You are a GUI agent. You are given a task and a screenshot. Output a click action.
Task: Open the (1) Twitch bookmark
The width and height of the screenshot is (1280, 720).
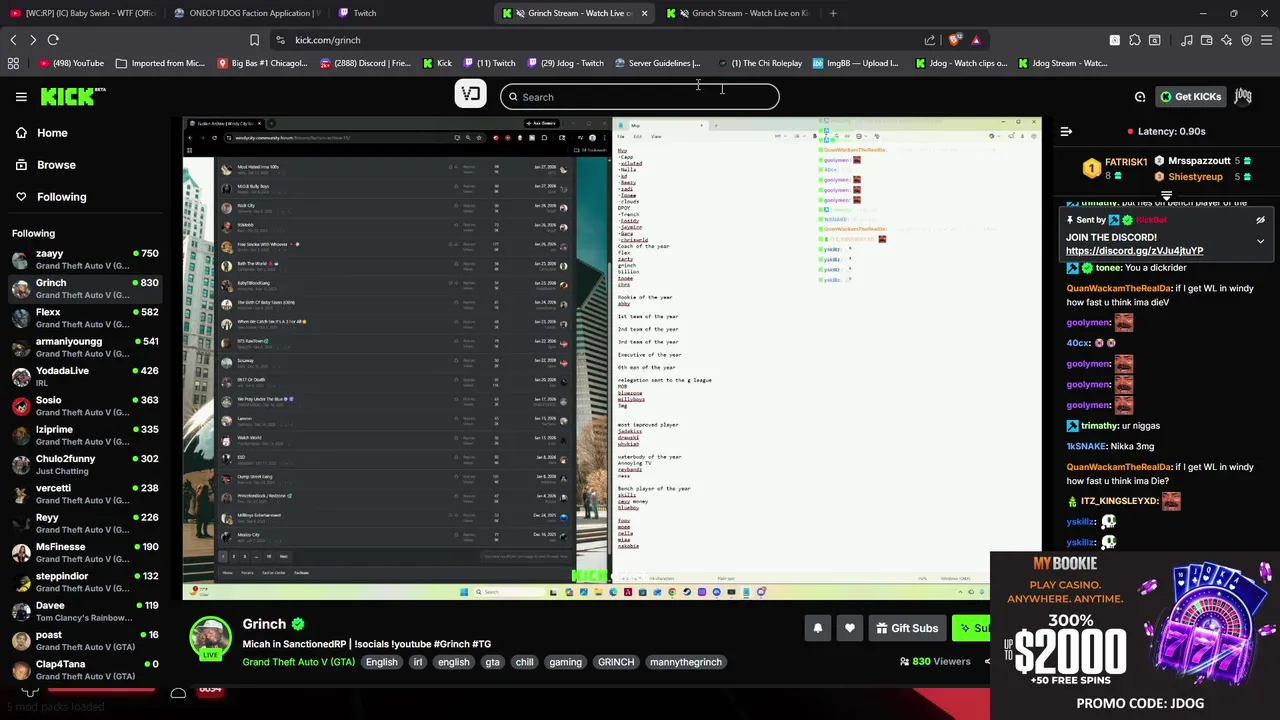pyautogui.click(x=487, y=63)
